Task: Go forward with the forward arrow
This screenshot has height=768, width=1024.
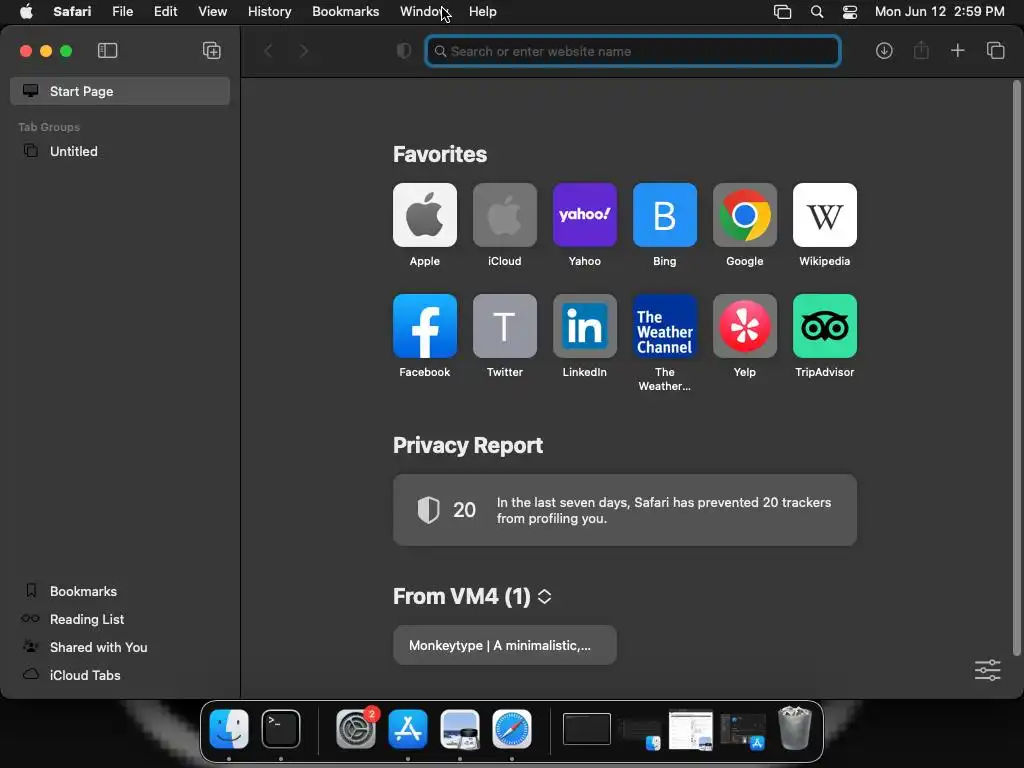Action: [x=304, y=51]
